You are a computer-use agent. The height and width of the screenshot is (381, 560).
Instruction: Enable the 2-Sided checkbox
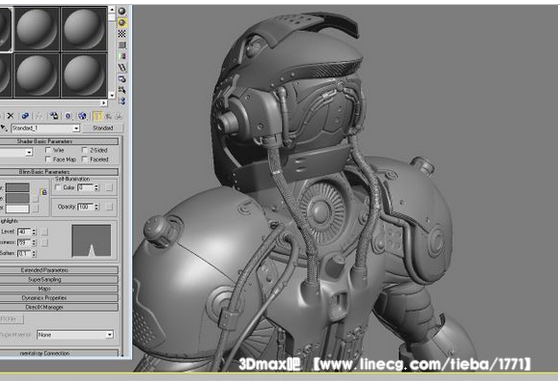(x=85, y=150)
